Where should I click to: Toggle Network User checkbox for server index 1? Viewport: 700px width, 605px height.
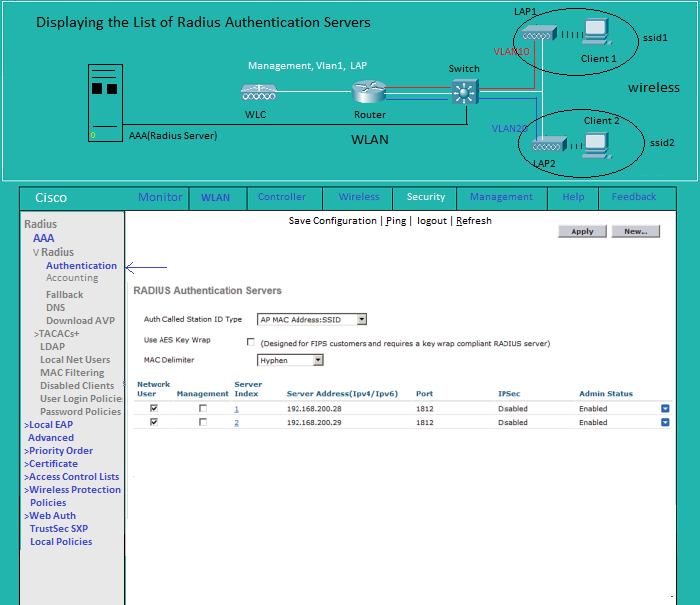pos(154,408)
